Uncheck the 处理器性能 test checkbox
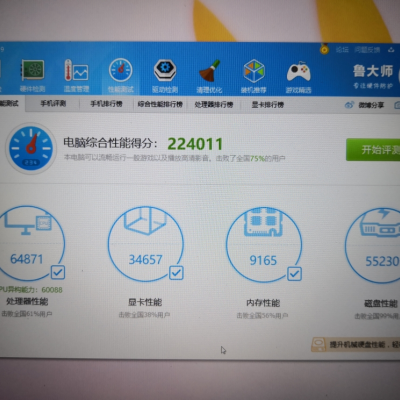This screenshot has width=400, height=400. tap(58, 272)
